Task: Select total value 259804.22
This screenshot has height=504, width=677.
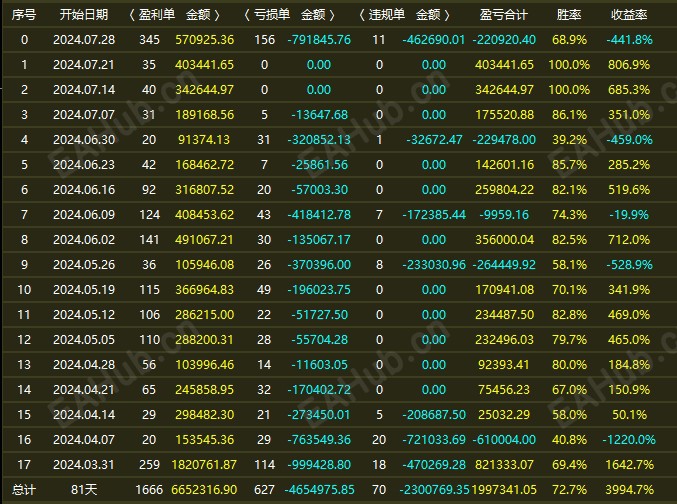Action: (x=504, y=190)
